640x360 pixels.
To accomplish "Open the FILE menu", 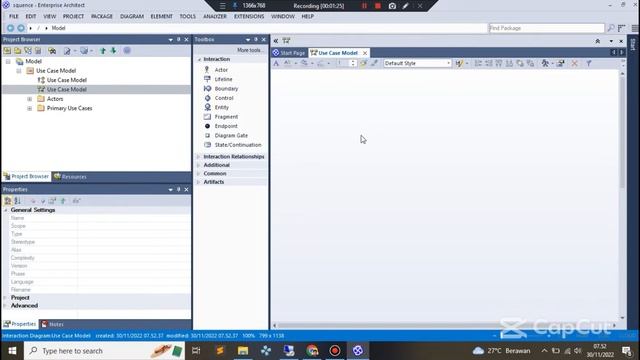I will point(13,16).
